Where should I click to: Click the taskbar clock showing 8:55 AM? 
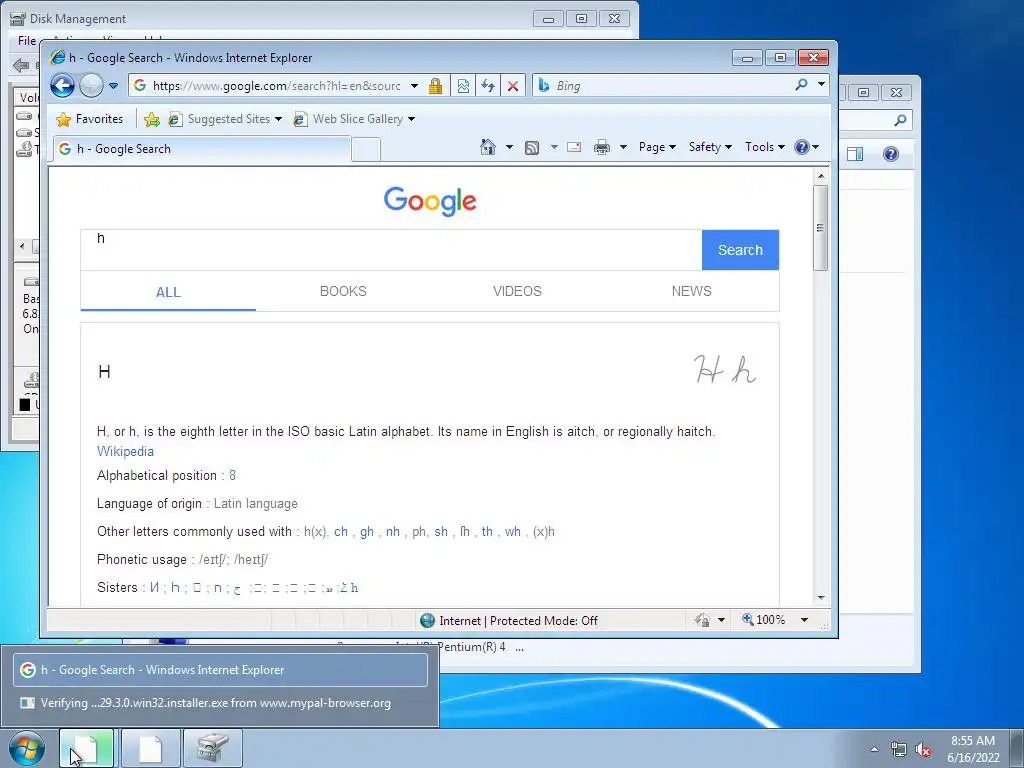[973, 749]
